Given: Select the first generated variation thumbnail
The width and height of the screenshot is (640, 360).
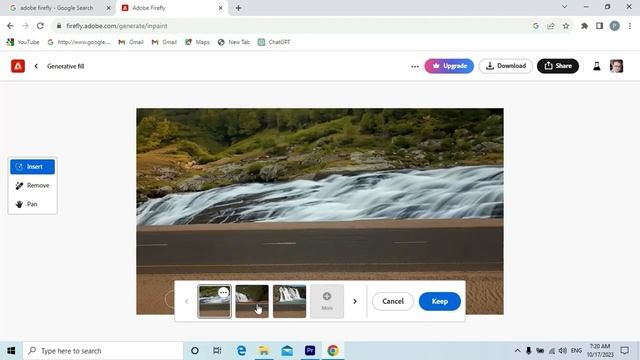Looking at the screenshot, I should tap(214, 301).
